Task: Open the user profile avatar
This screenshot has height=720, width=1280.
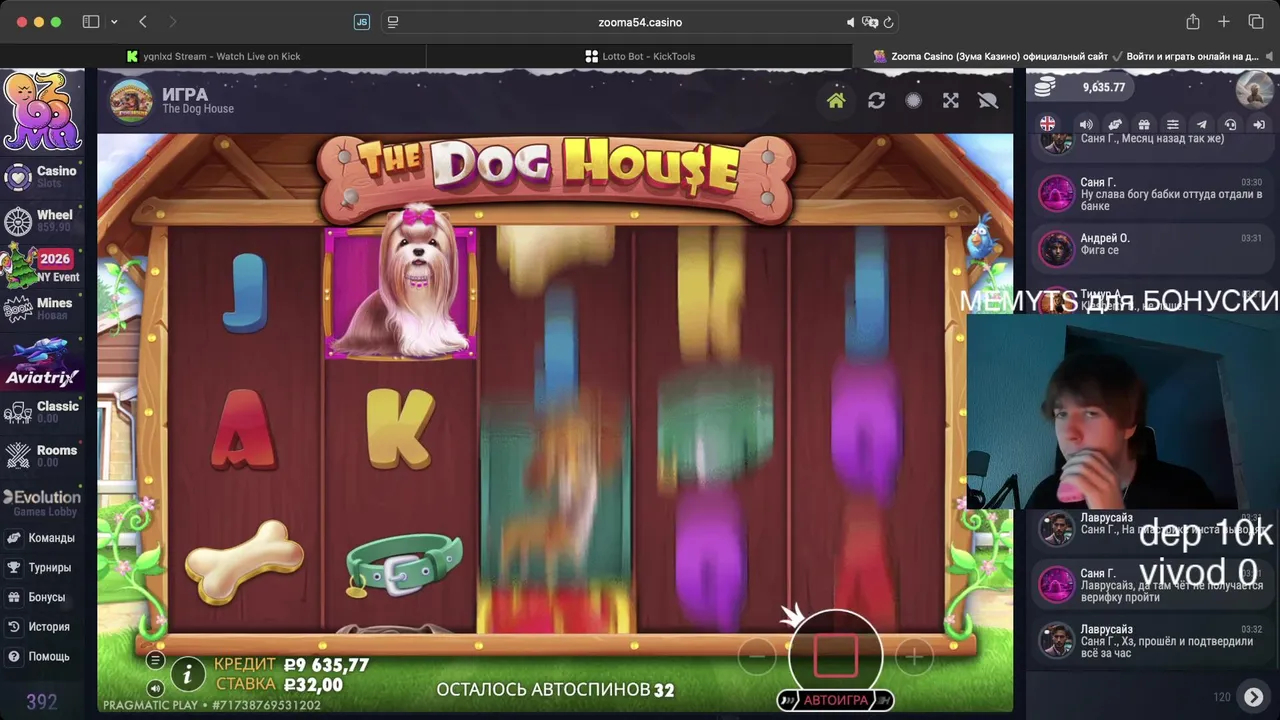Action: (x=1254, y=89)
